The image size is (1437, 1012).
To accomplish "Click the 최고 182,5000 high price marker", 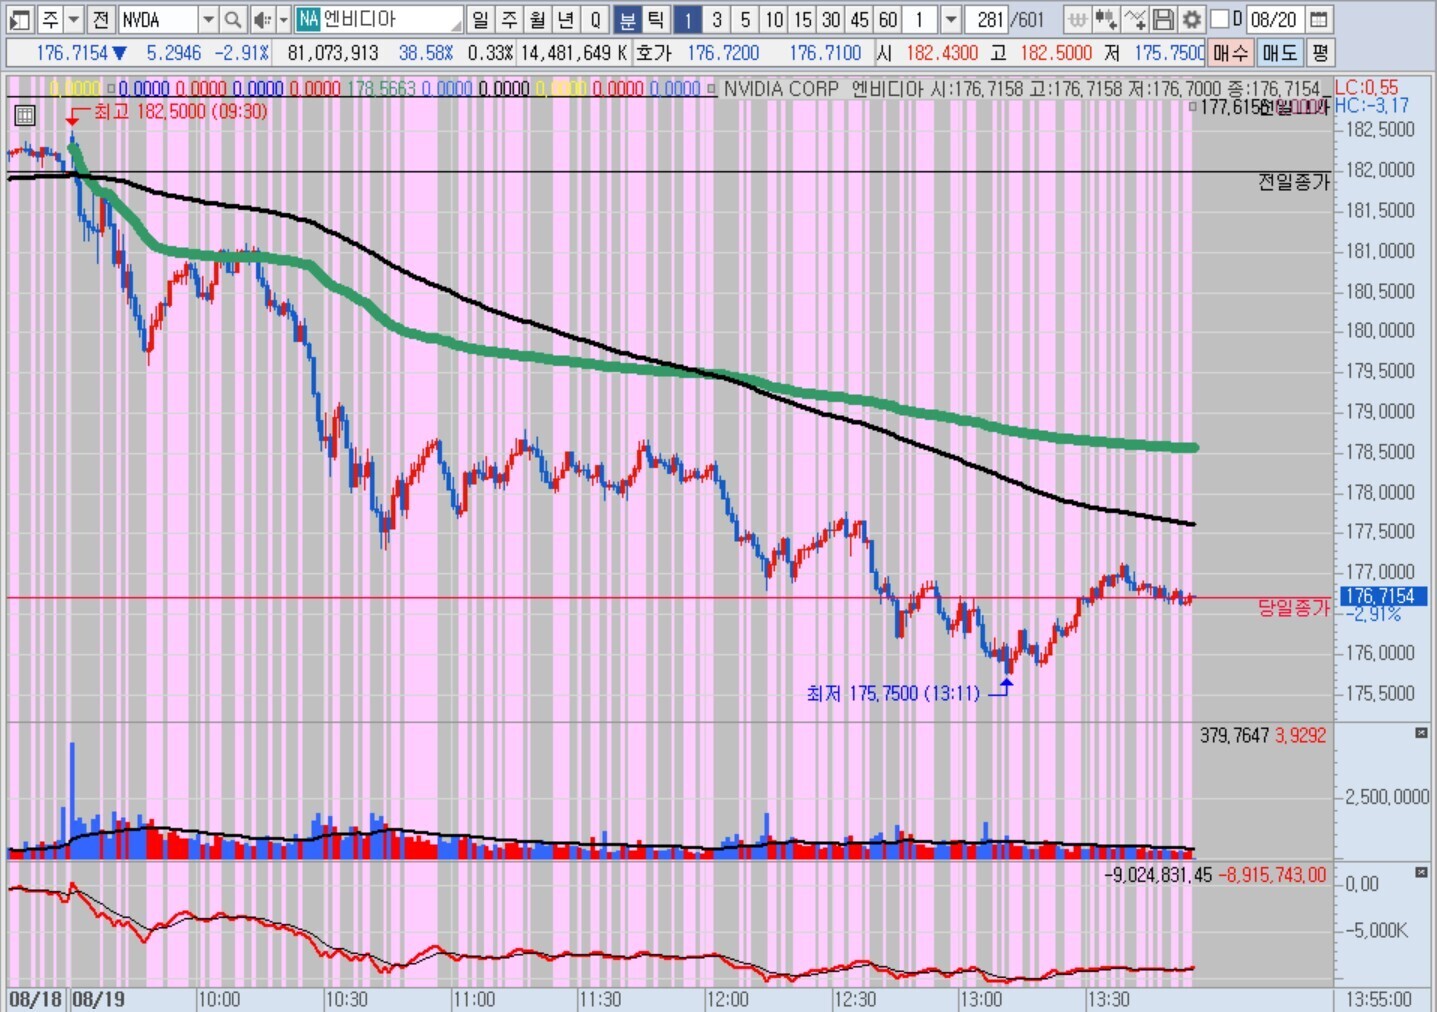I will [x=181, y=112].
